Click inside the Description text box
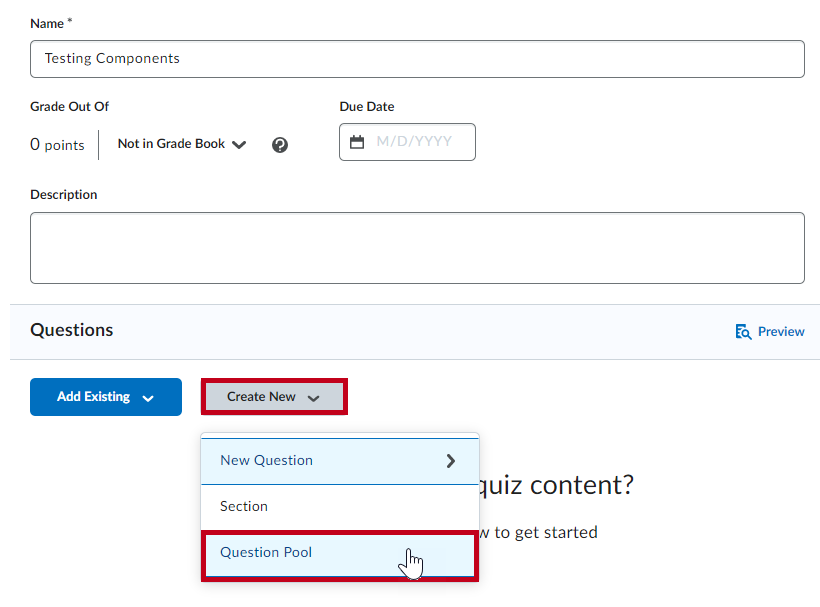Screen dimensions: 820x607 pyautogui.click(x=417, y=247)
